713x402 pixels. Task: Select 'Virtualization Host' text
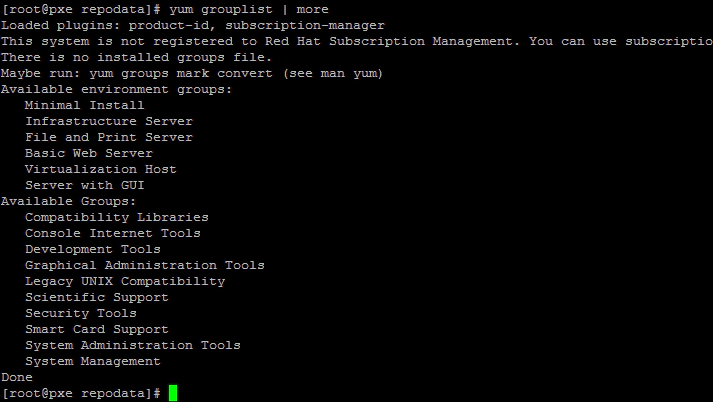click(101, 169)
